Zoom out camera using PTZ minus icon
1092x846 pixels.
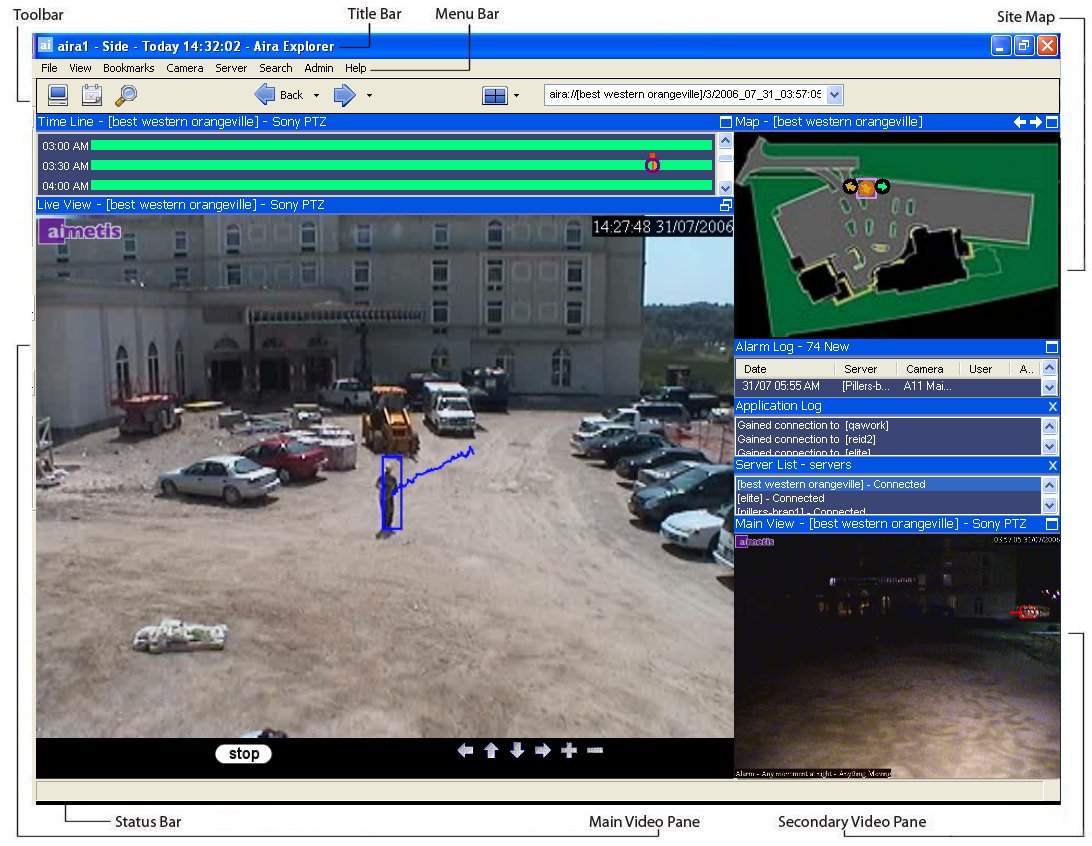(x=595, y=751)
